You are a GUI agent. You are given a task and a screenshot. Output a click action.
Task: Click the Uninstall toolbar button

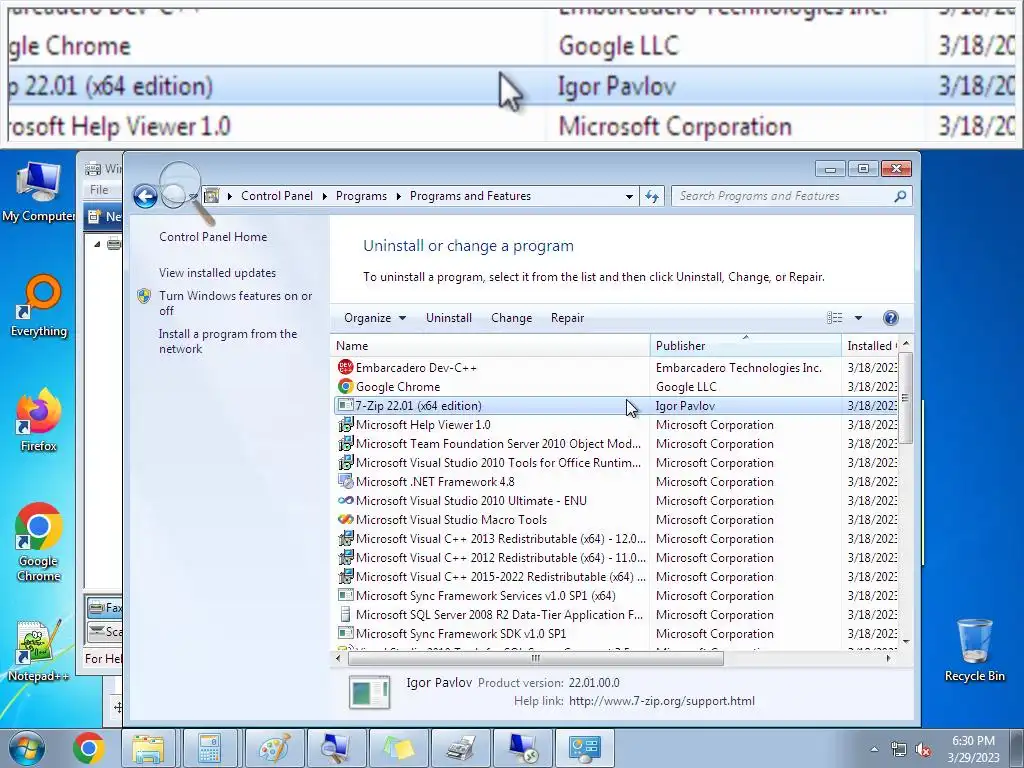pos(449,318)
